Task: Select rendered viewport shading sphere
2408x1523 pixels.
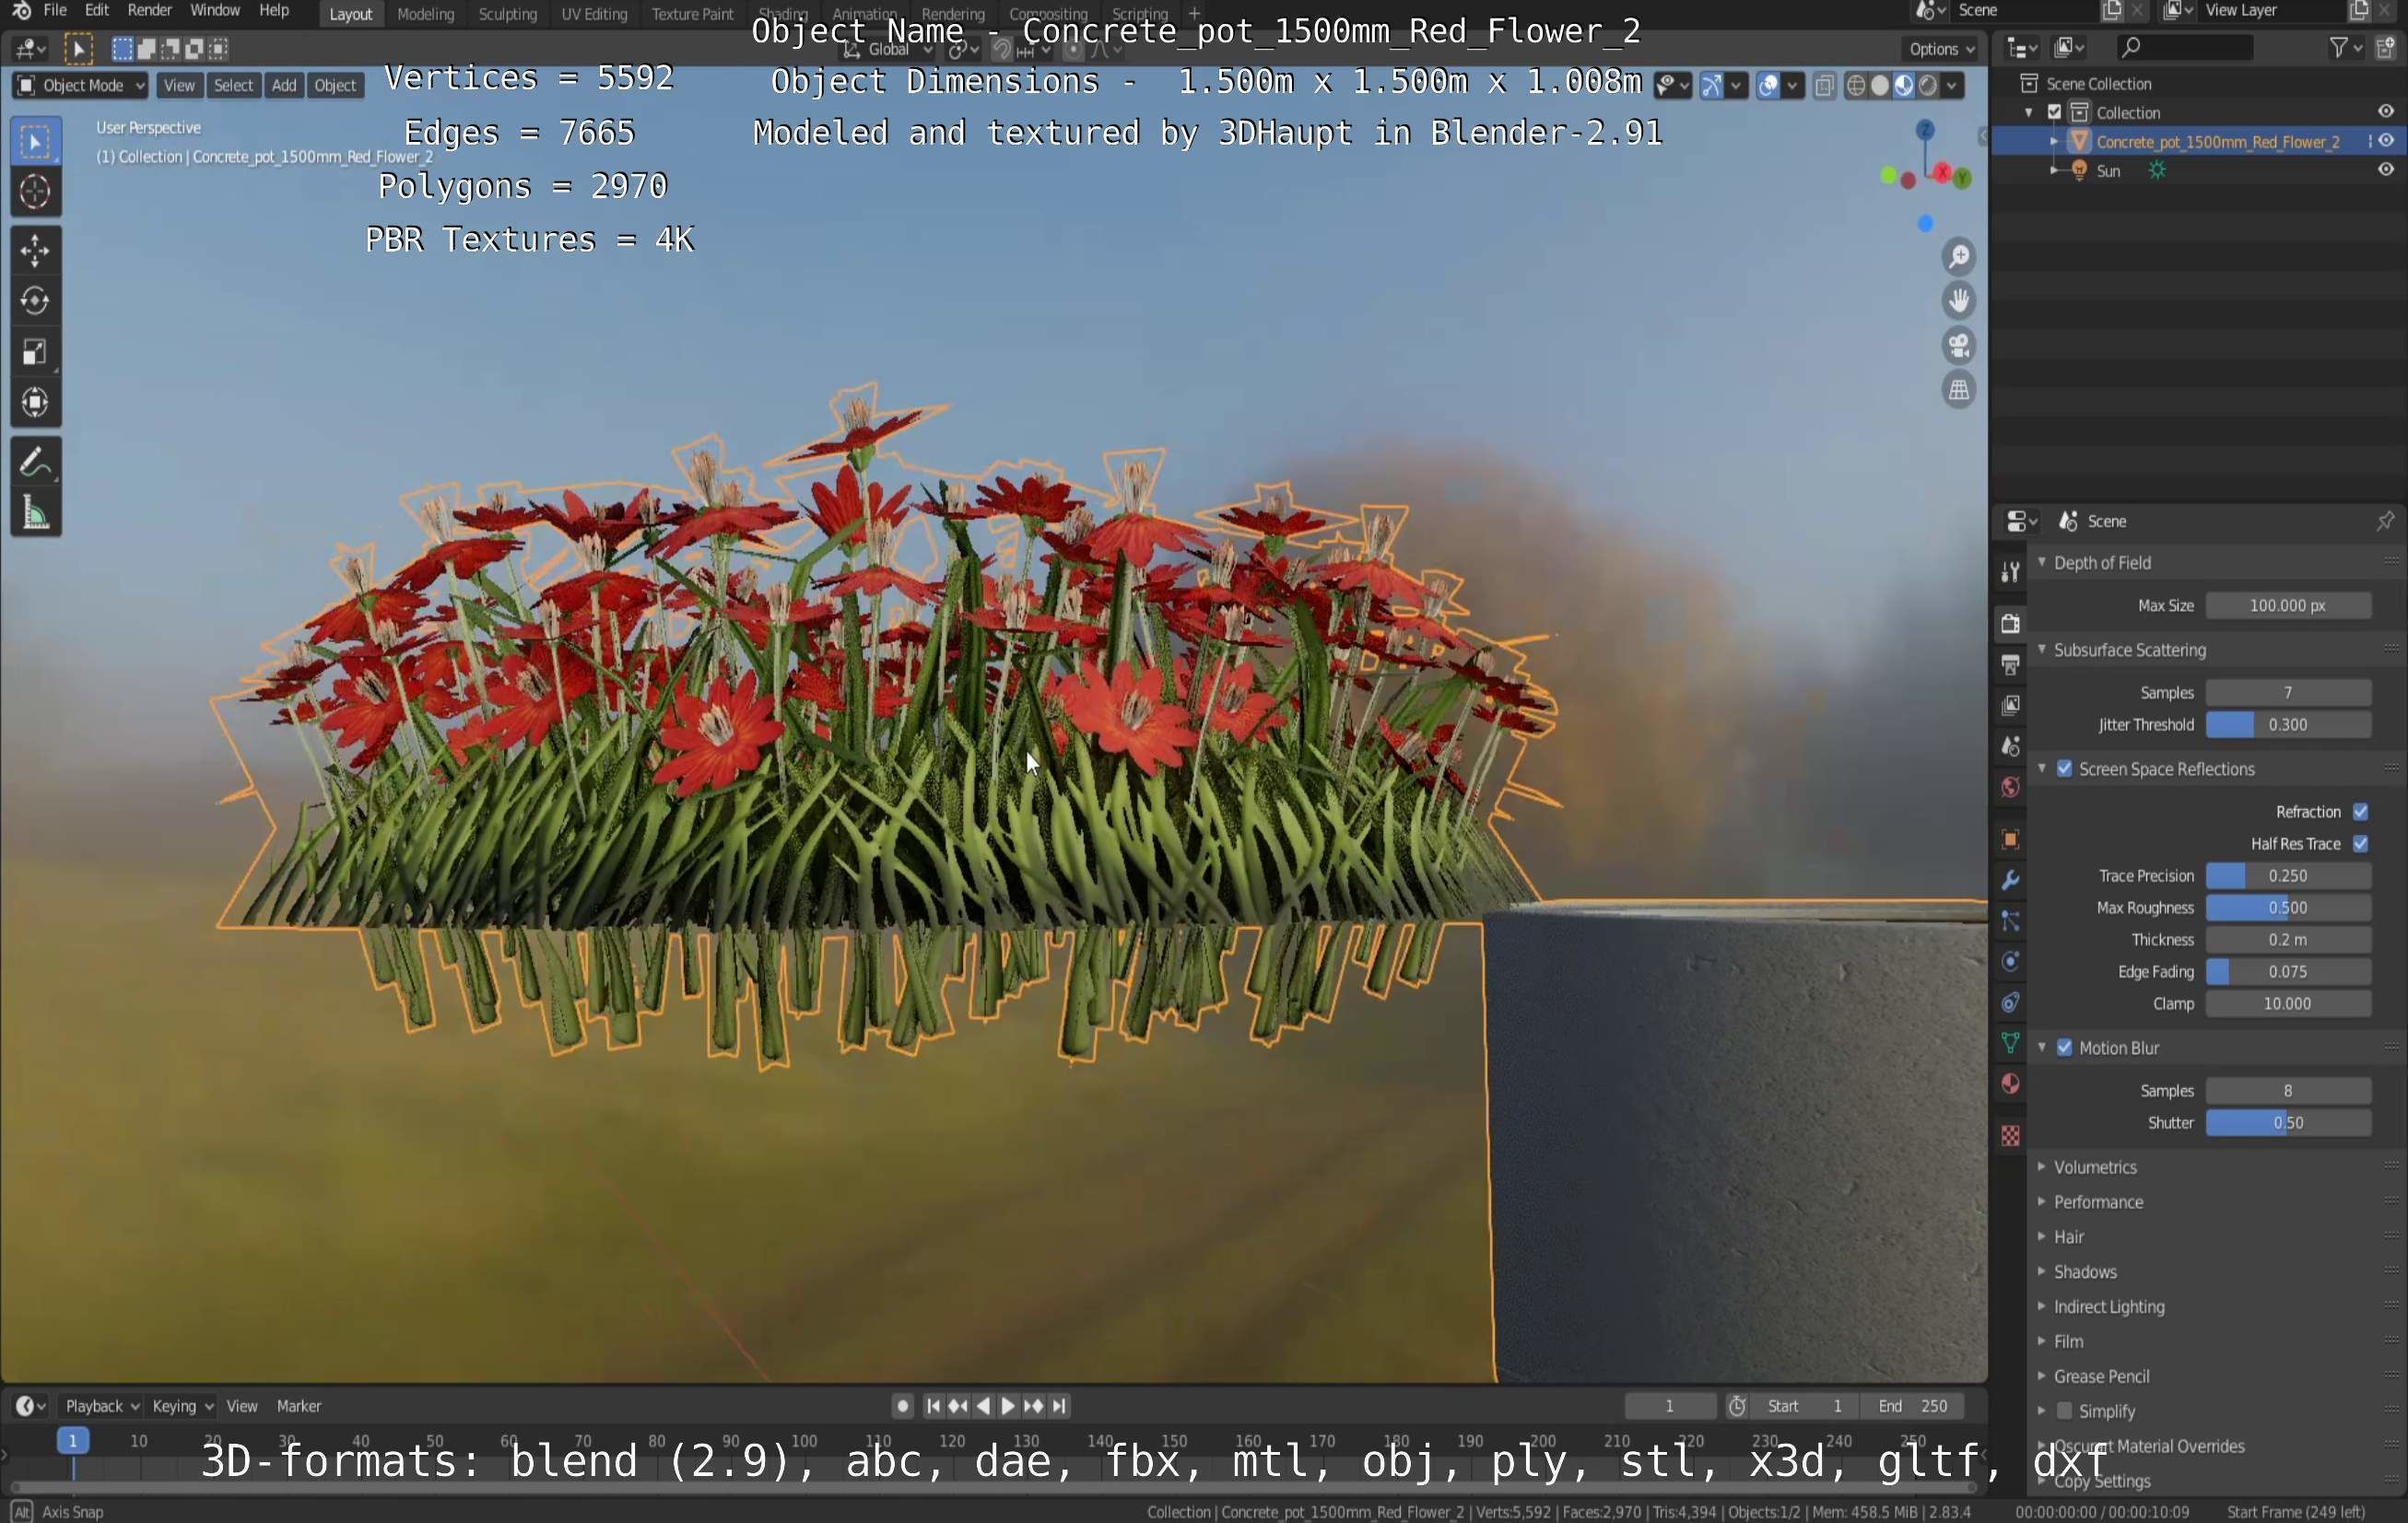Action: point(1927,86)
